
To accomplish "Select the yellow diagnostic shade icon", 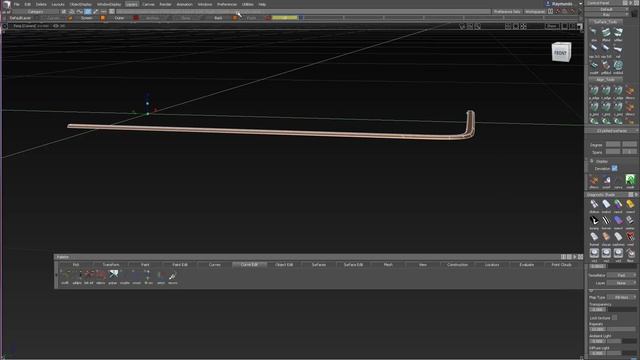I will 630,205.
